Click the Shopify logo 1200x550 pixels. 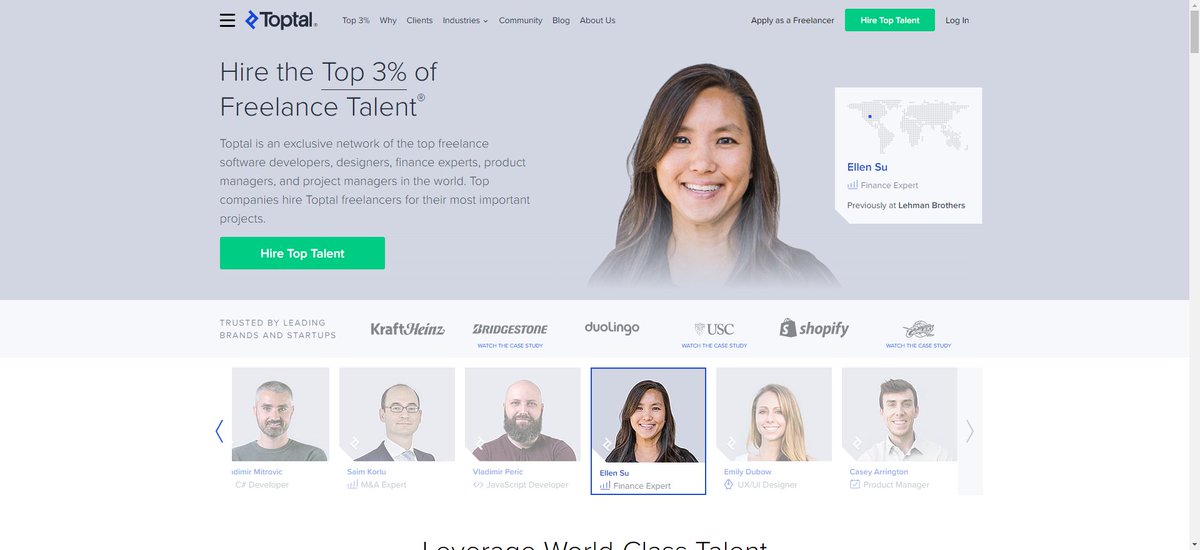pyautogui.click(x=814, y=328)
